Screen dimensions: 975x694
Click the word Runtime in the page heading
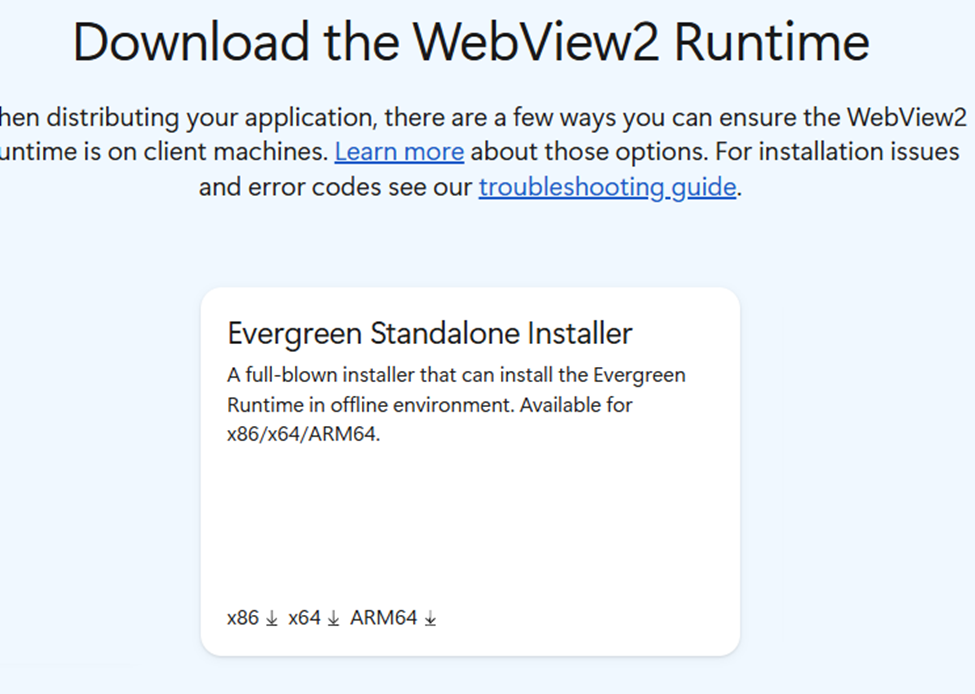click(772, 42)
